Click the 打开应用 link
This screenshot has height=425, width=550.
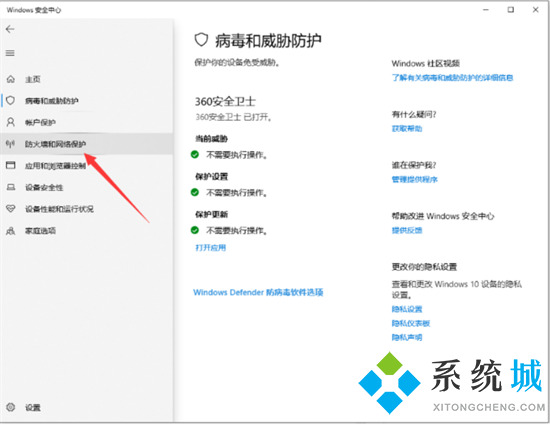pos(210,248)
